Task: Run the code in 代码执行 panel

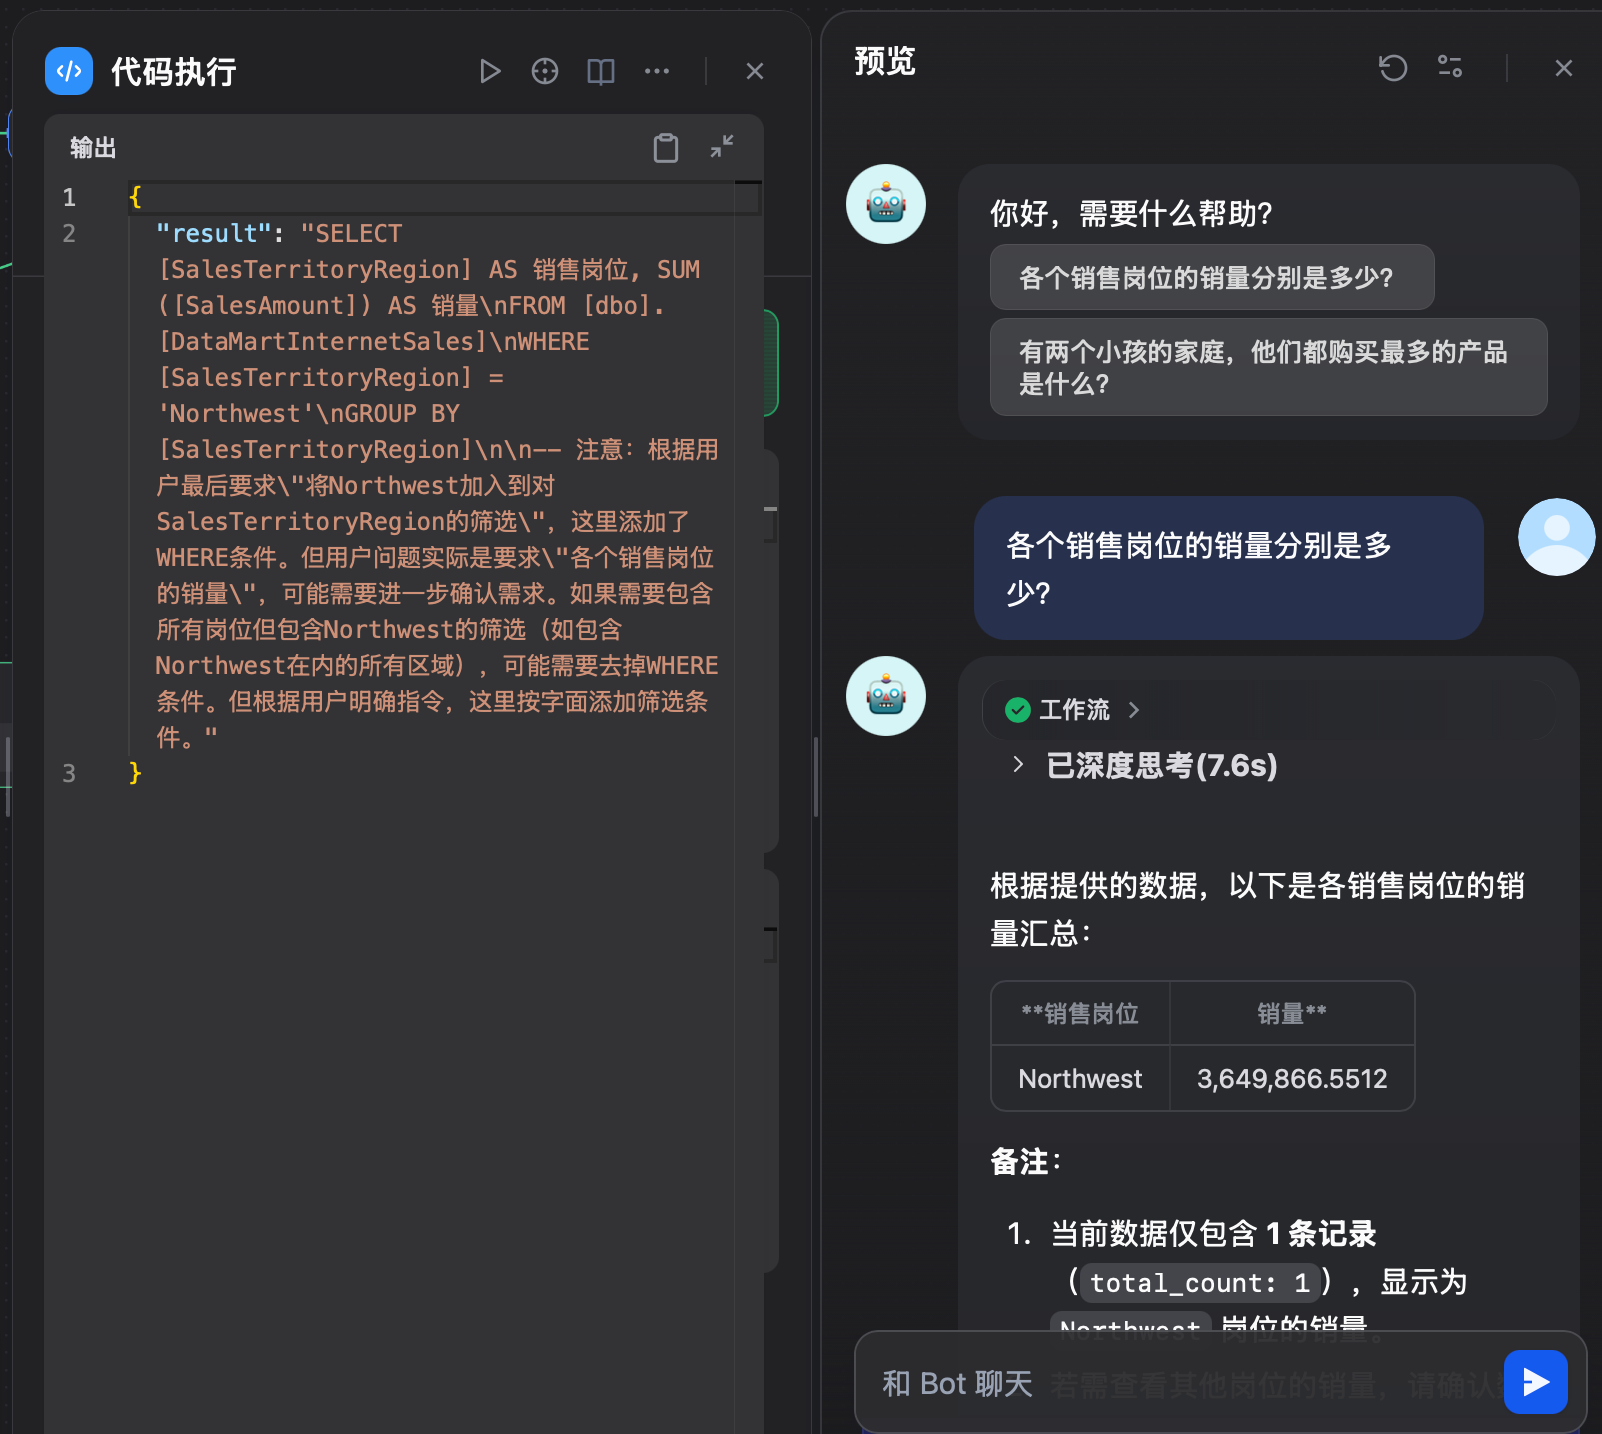Action: tap(490, 71)
